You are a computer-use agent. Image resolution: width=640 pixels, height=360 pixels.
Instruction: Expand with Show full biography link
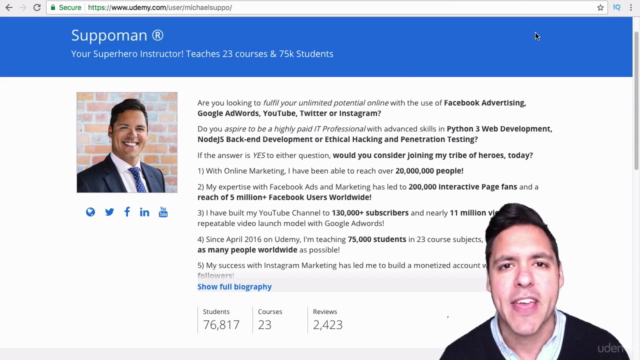pyautogui.click(x=234, y=287)
